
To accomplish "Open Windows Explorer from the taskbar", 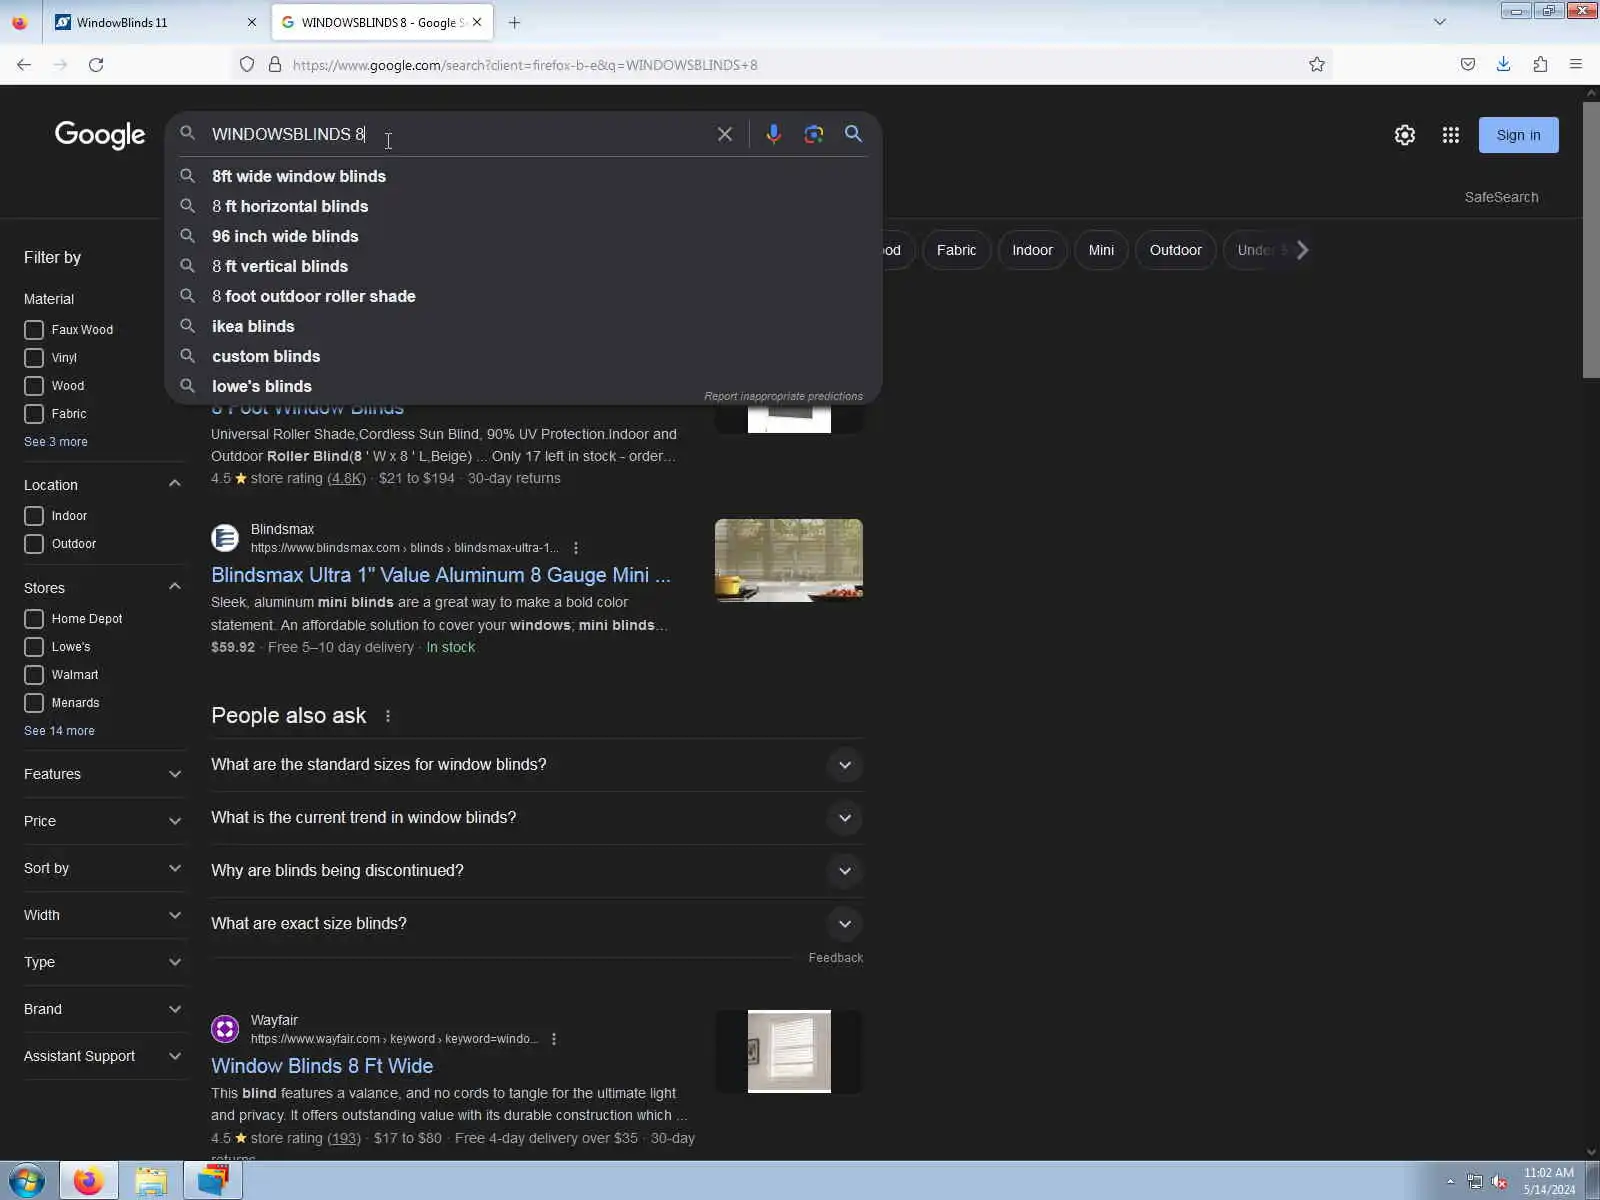I will click(x=151, y=1181).
